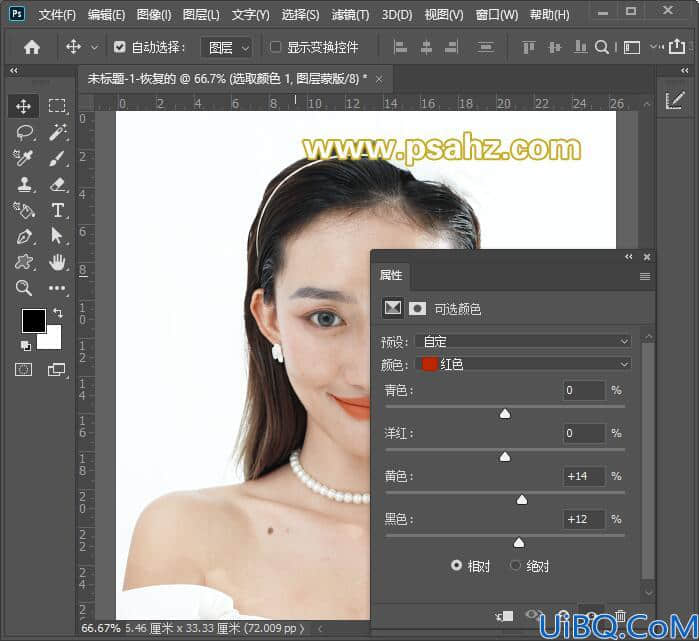Open the 颜色 dropdown showing 红色

[x=523, y=364]
